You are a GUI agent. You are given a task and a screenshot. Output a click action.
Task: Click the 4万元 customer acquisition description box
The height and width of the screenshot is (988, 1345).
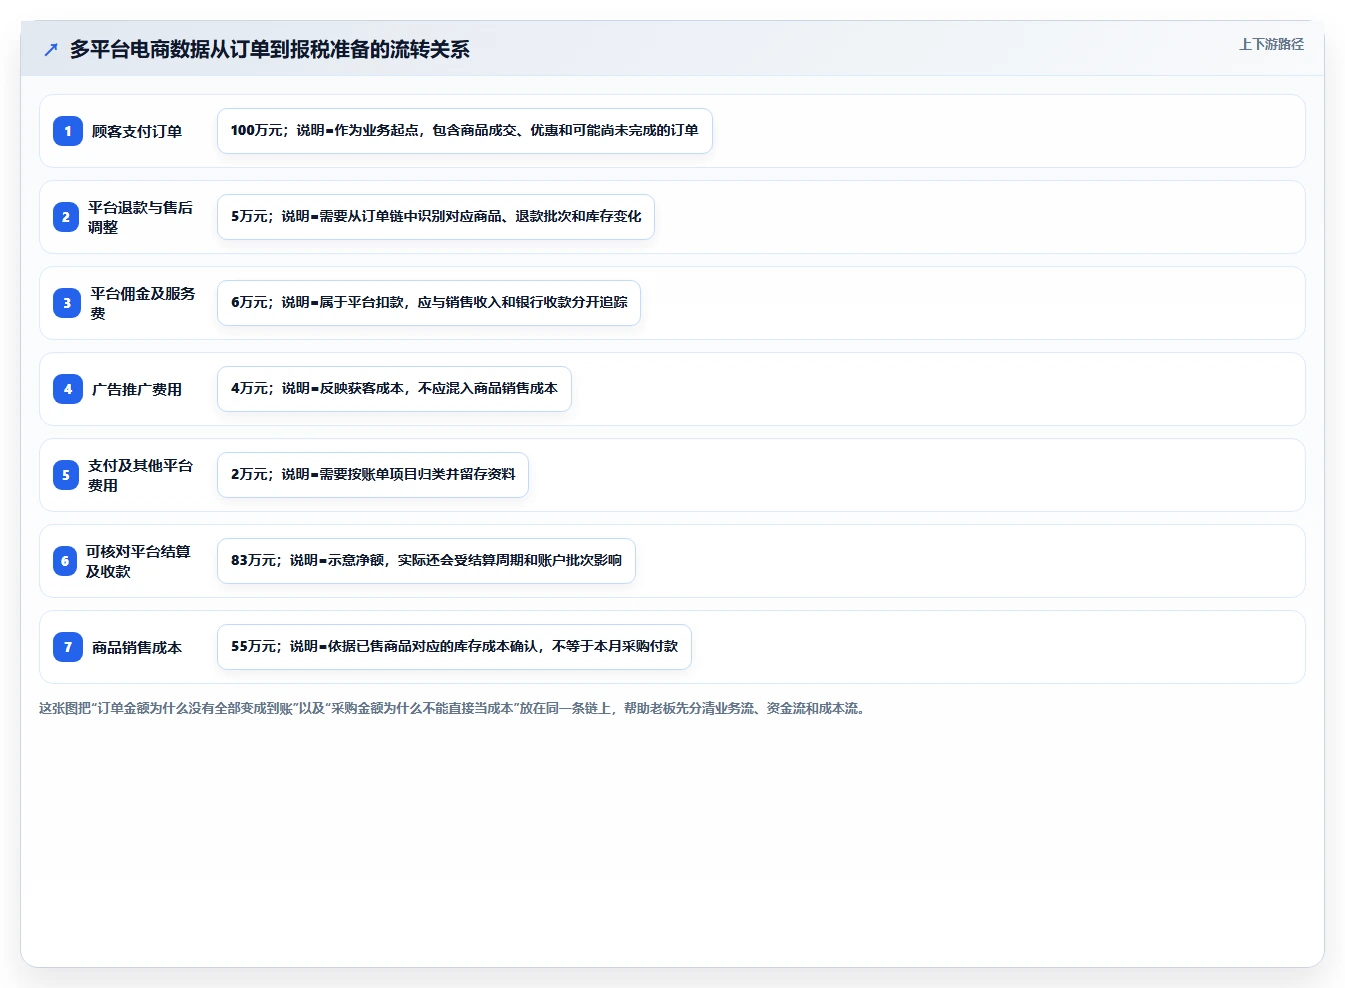pyautogui.click(x=394, y=389)
